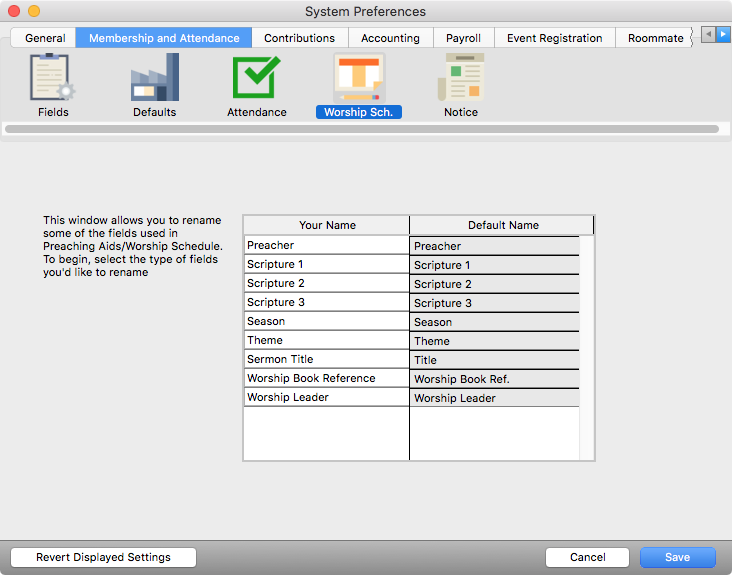Open the Notice newspaper icon
Image resolution: width=732 pixels, height=575 pixels.
pyautogui.click(x=460, y=78)
